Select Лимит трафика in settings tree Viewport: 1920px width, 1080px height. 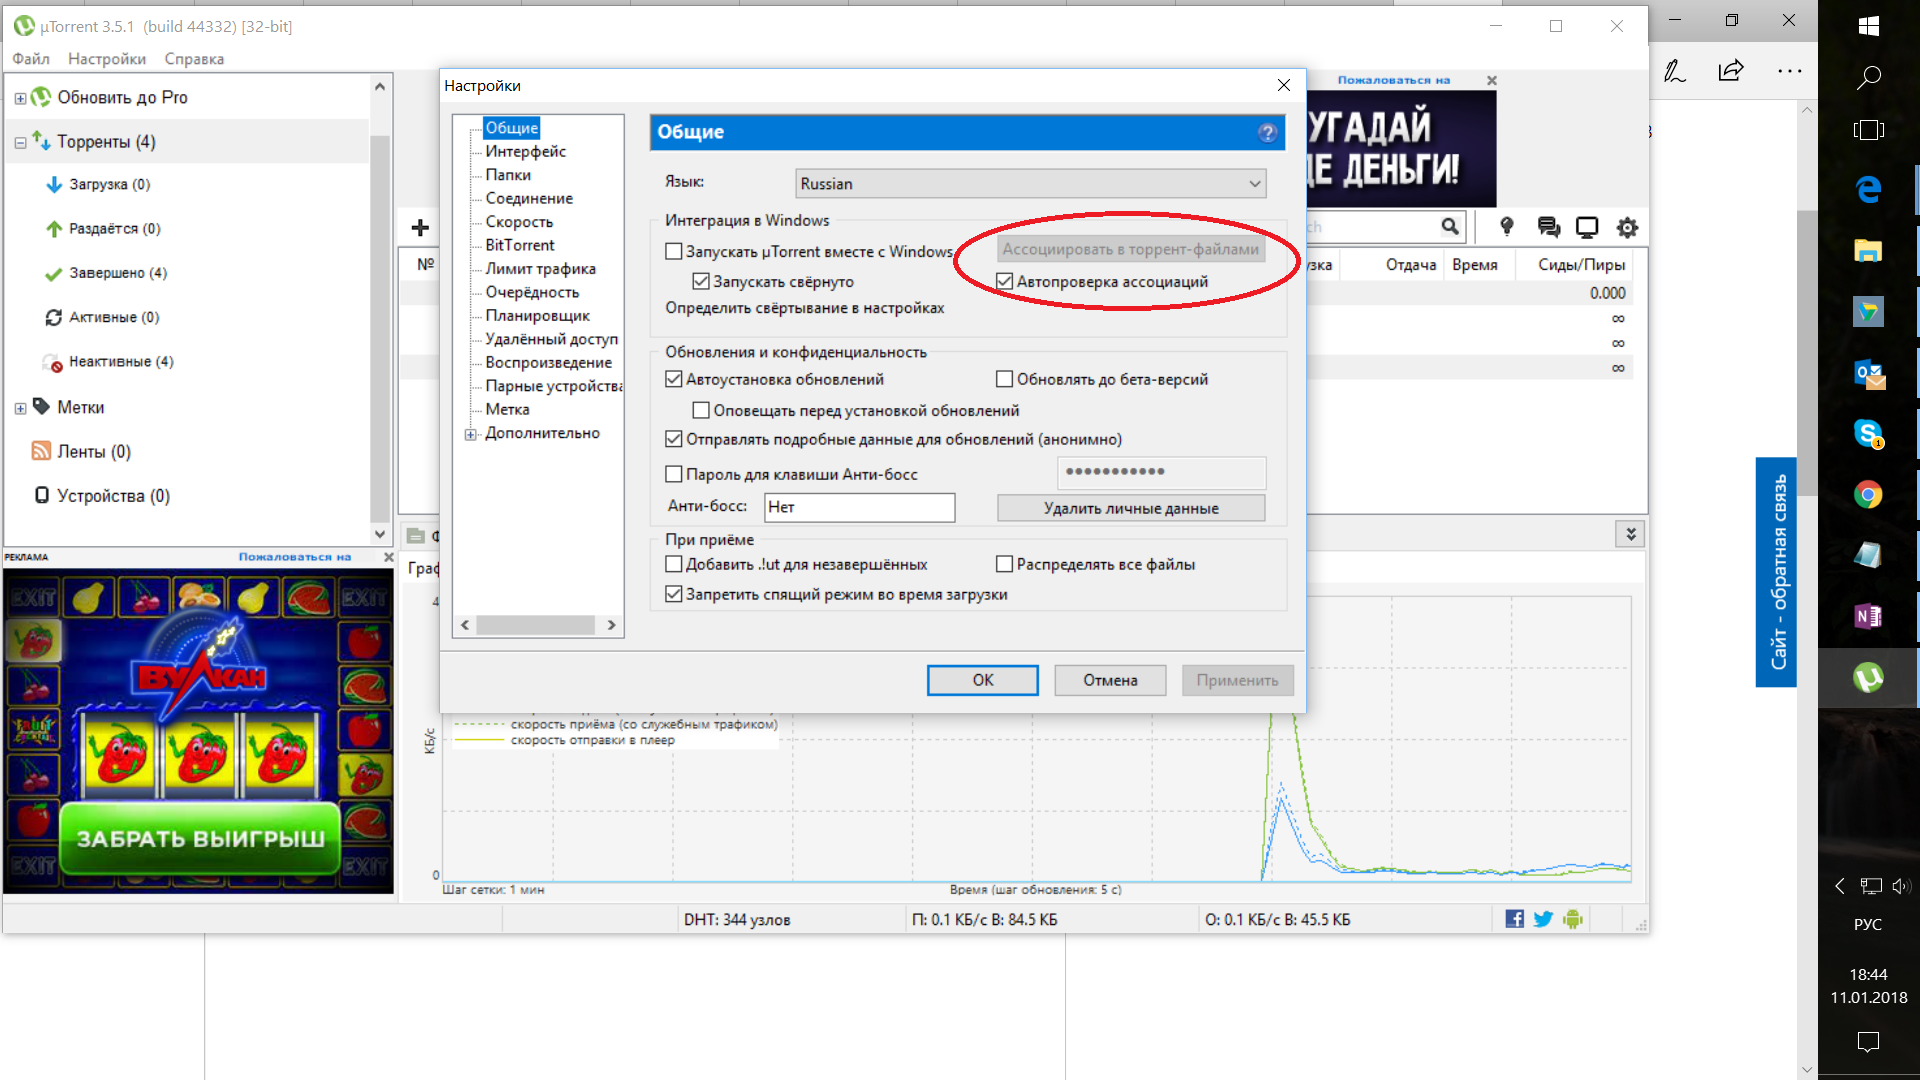click(x=541, y=268)
